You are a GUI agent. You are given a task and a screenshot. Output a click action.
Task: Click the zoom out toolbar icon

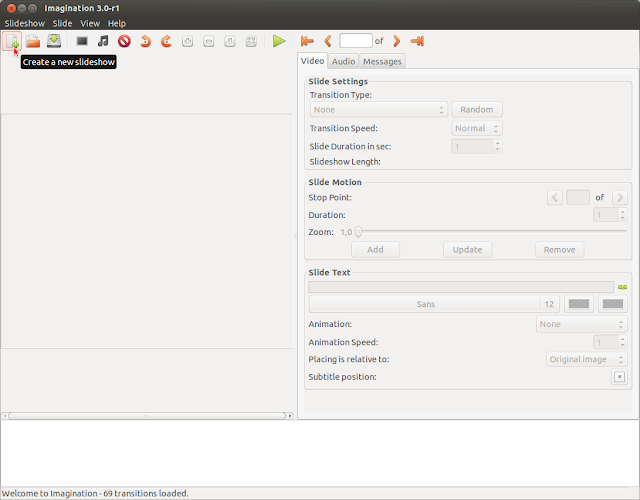pos(209,41)
